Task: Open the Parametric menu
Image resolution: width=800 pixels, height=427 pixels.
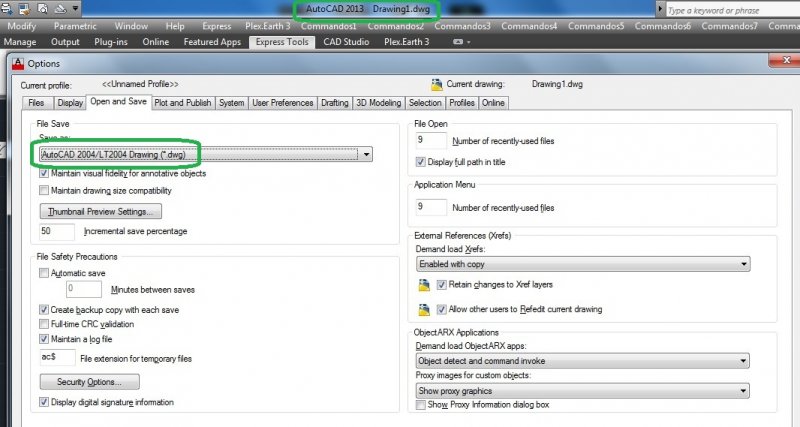Action: 75,26
